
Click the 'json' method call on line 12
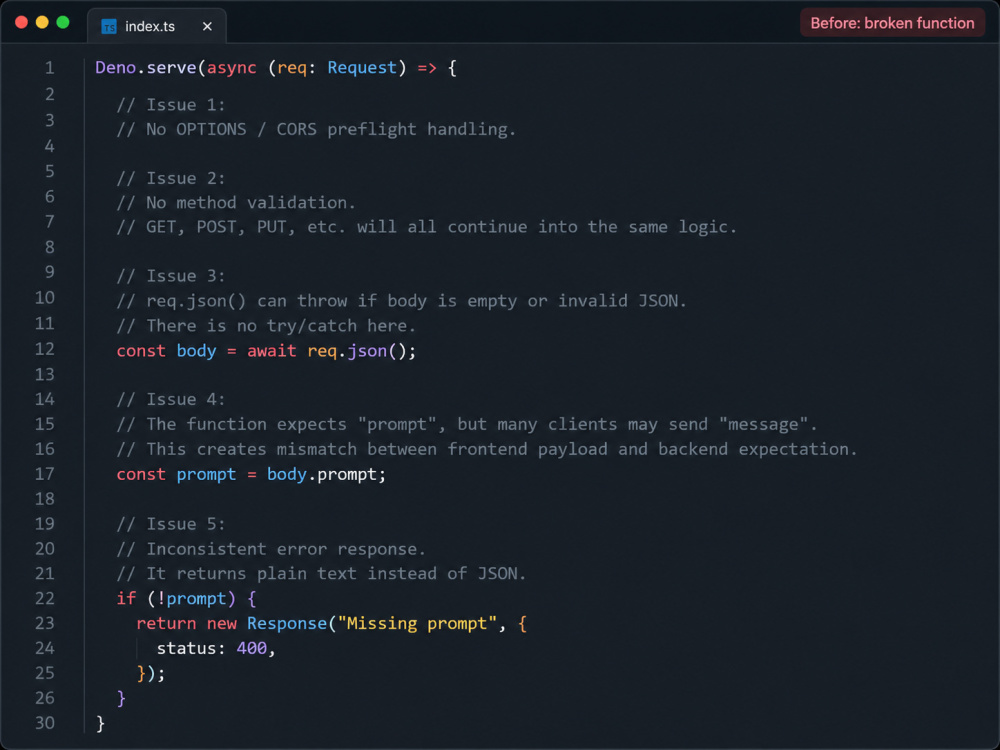pos(367,351)
